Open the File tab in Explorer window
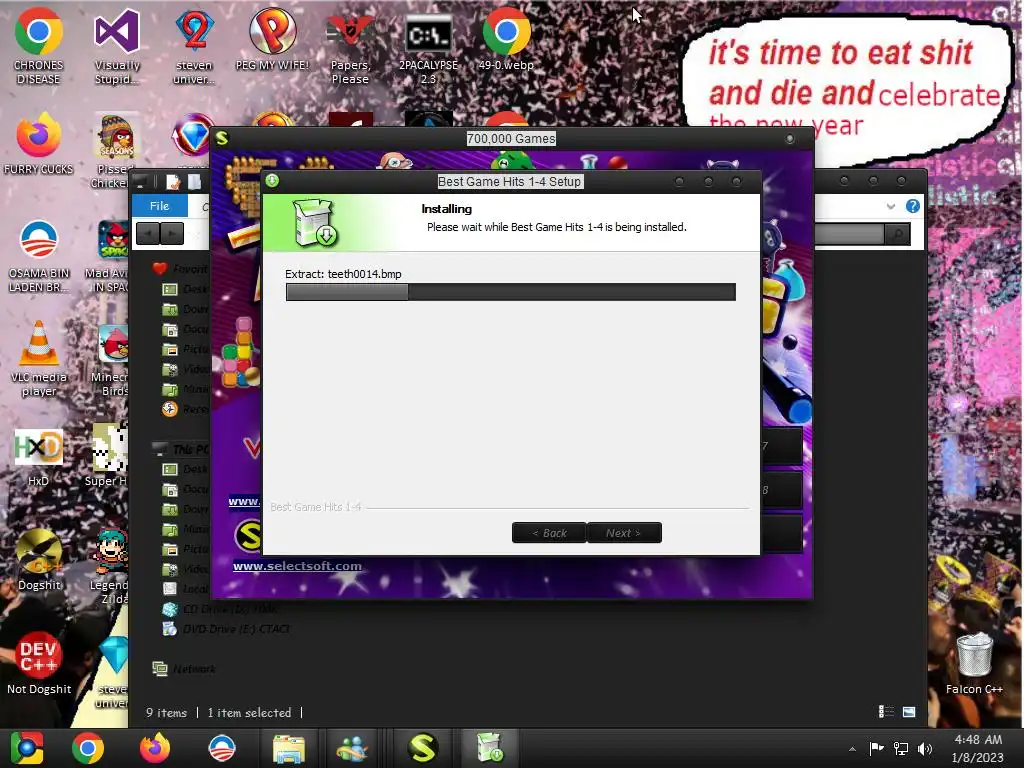 tap(159, 206)
